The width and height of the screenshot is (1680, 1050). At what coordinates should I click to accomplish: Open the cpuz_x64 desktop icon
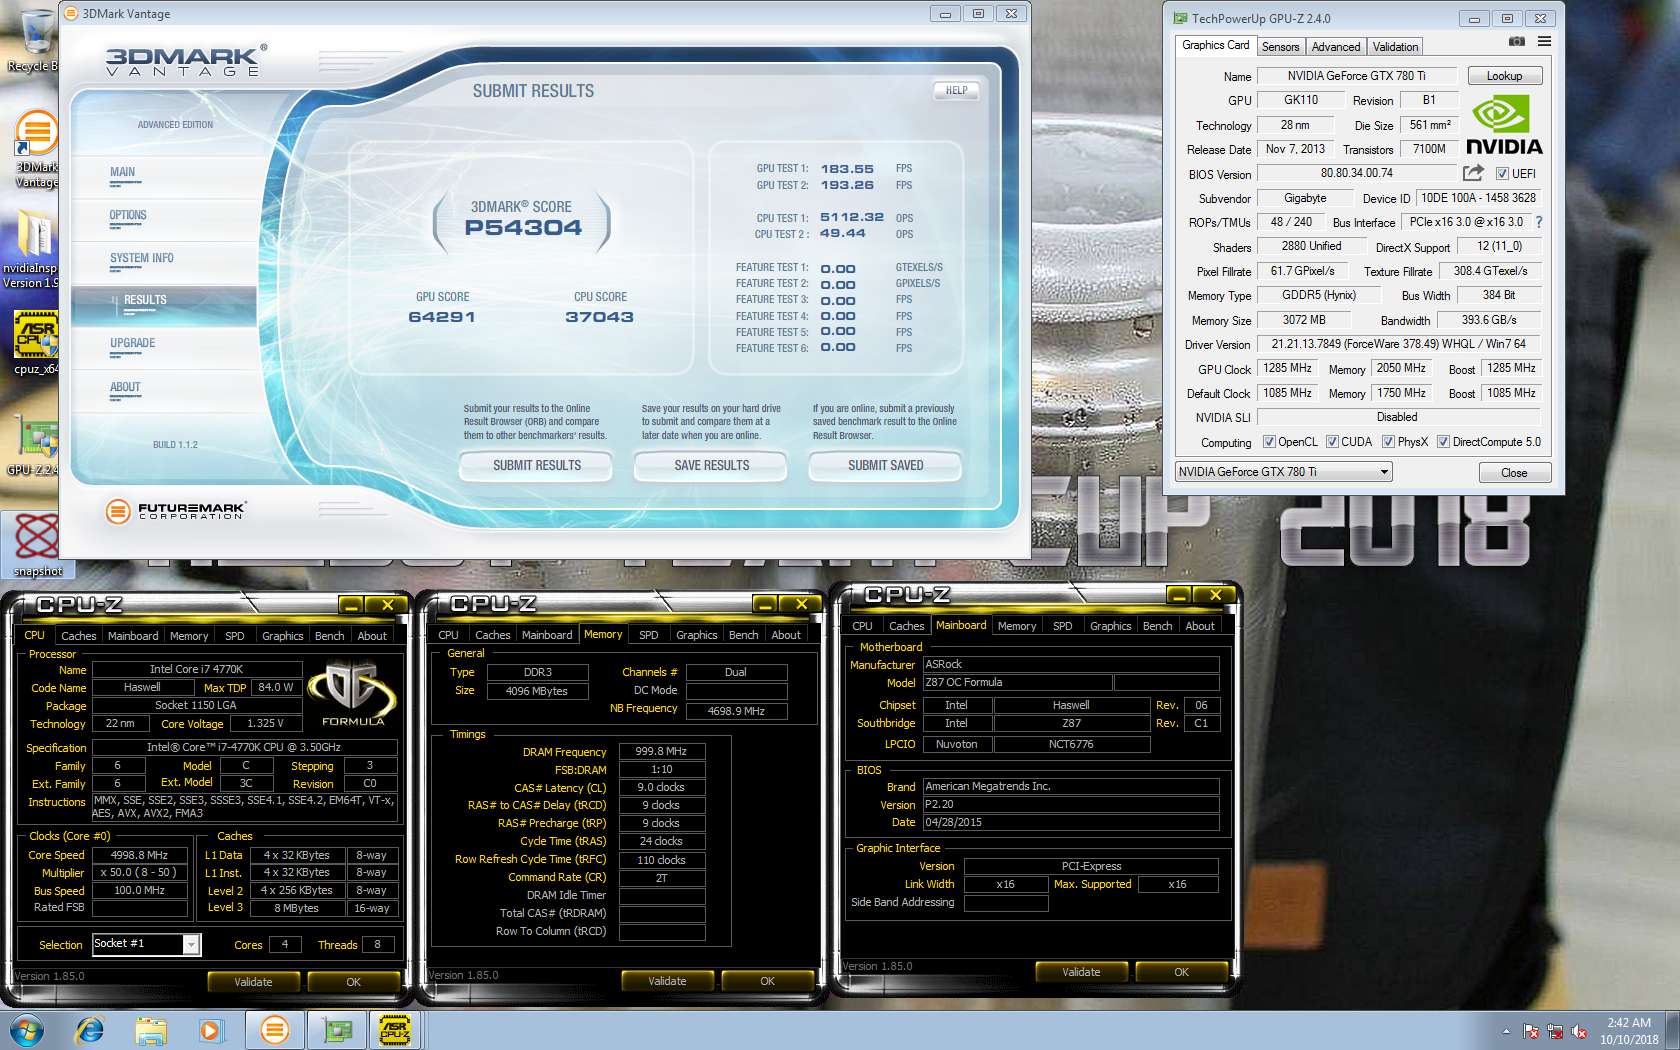[36, 342]
